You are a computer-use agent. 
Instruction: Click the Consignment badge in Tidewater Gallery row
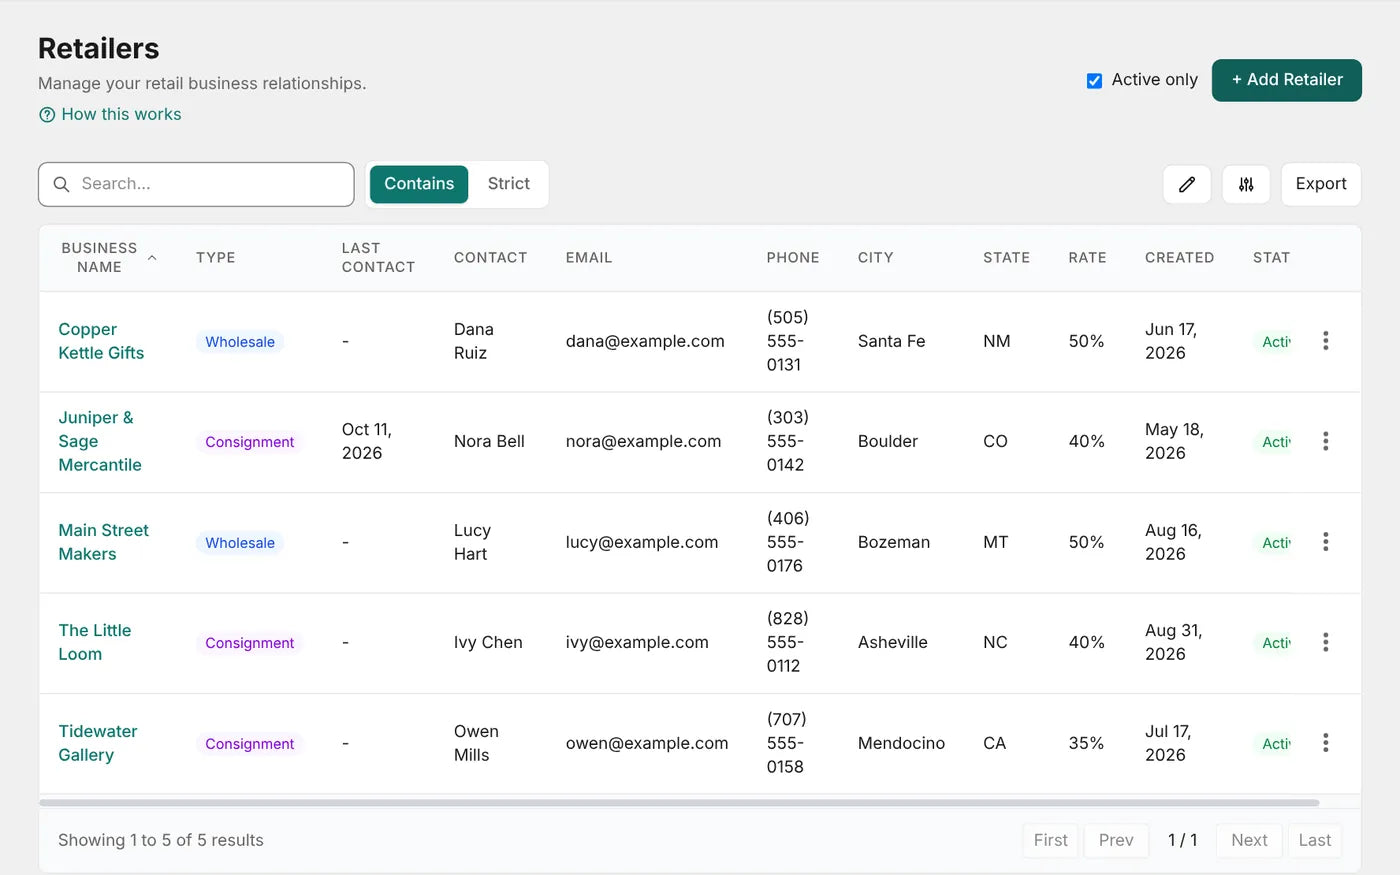click(x=250, y=744)
